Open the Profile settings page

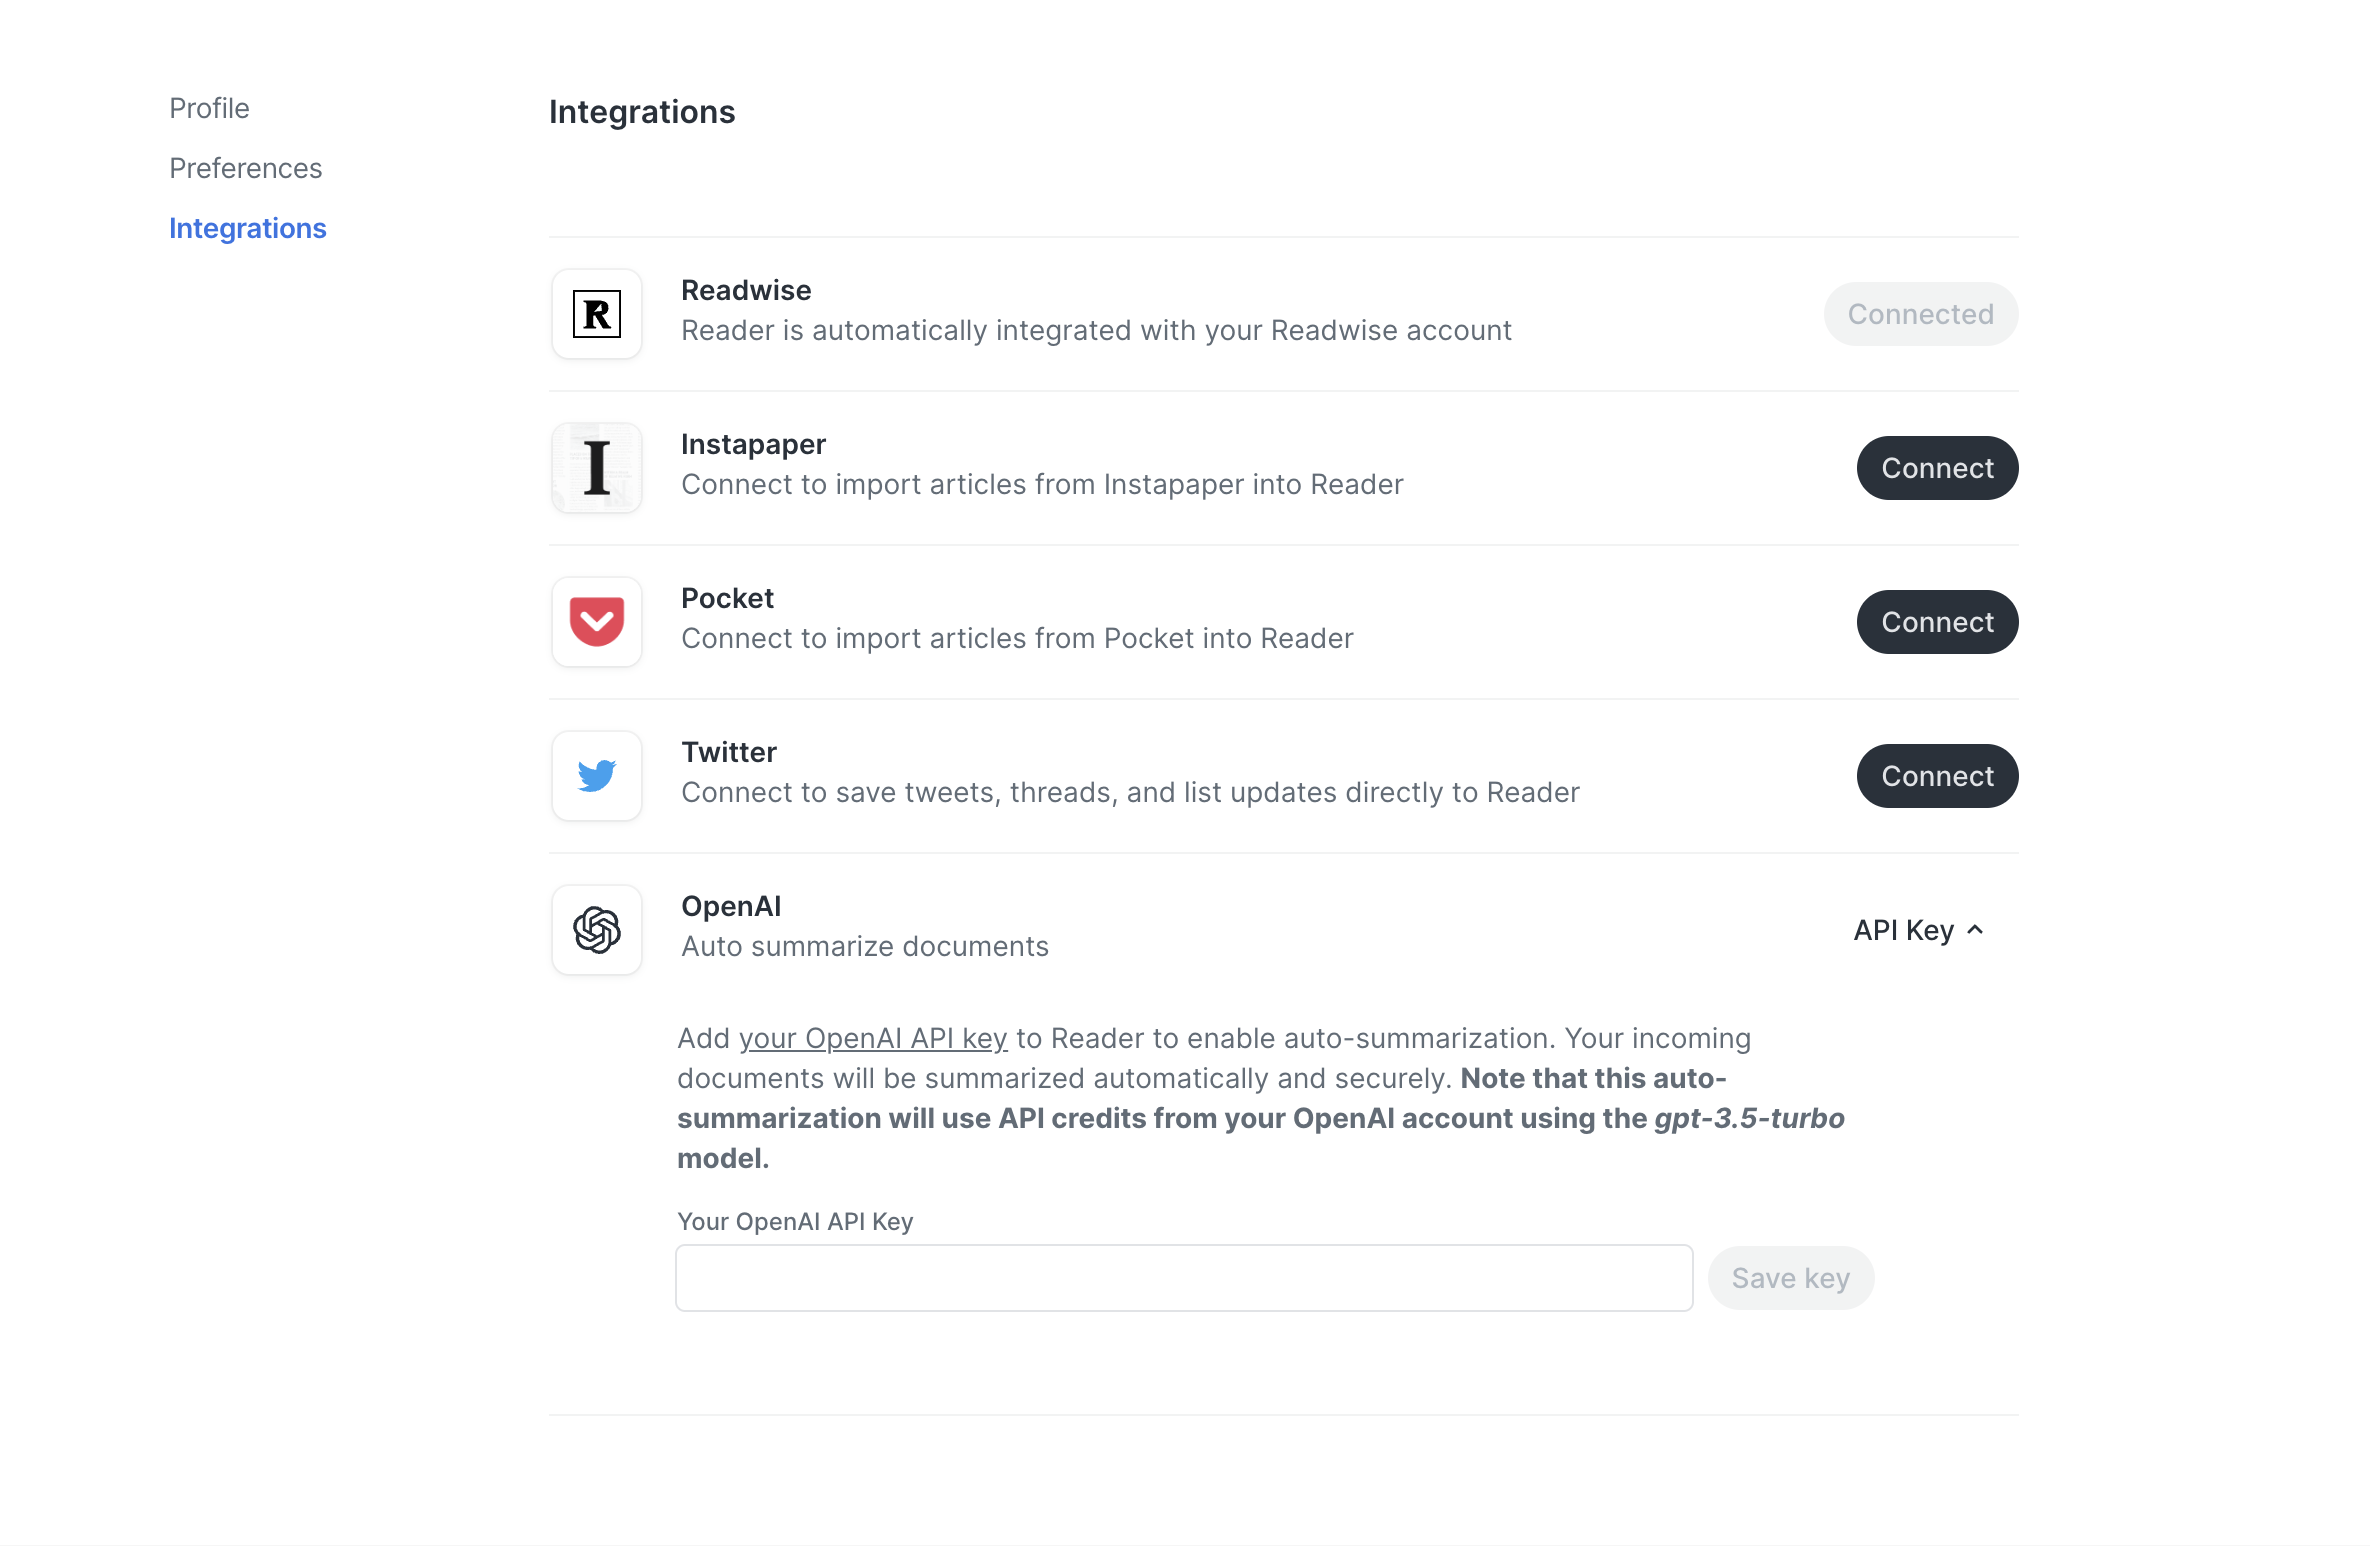point(209,108)
